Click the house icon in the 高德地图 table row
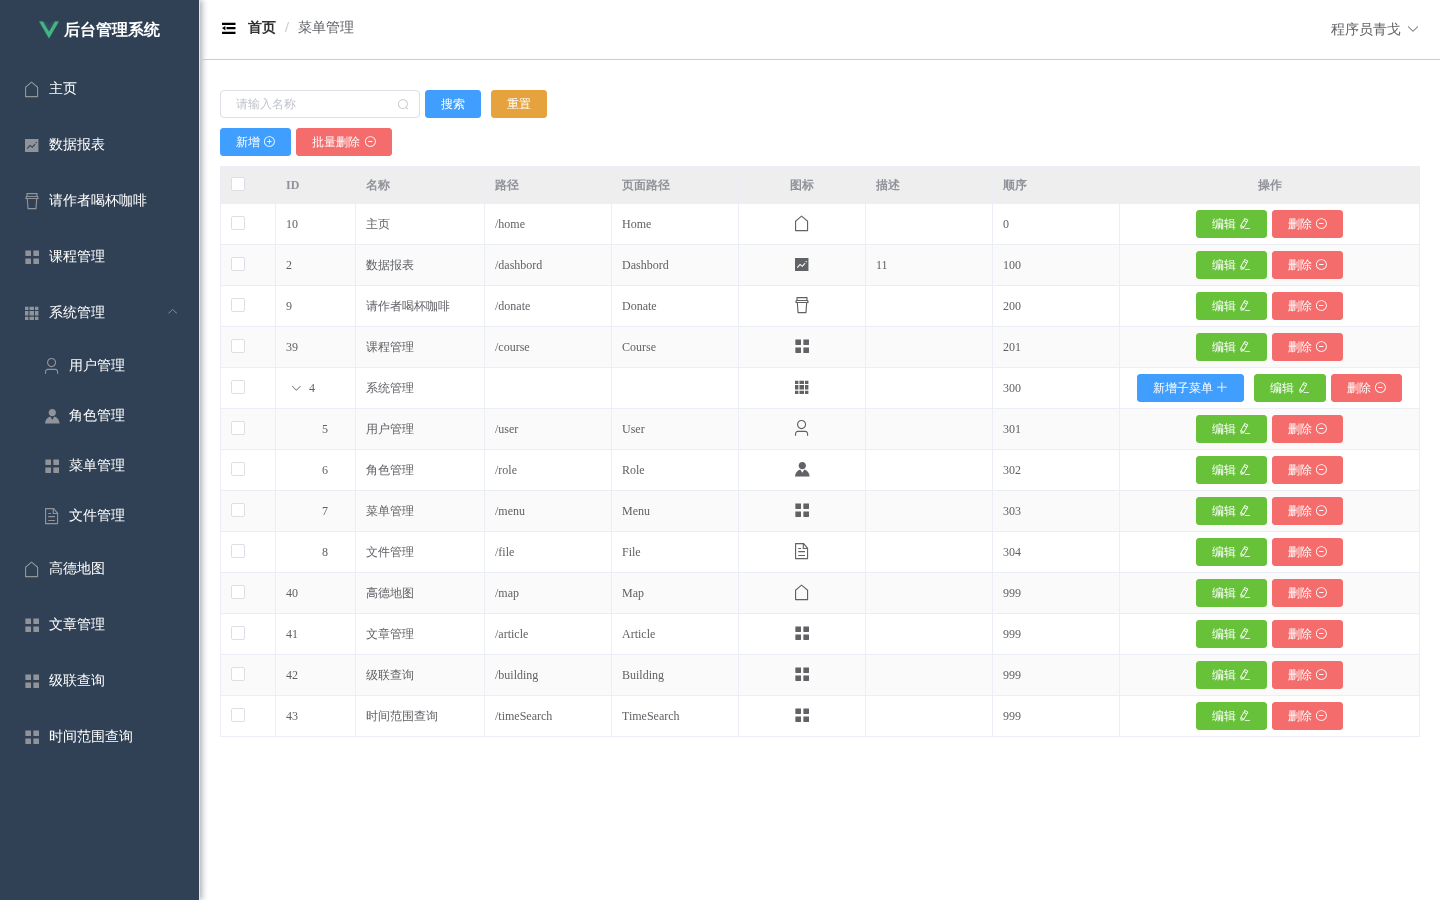The width and height of the screenshot is (1440, 900). (802, 593)
